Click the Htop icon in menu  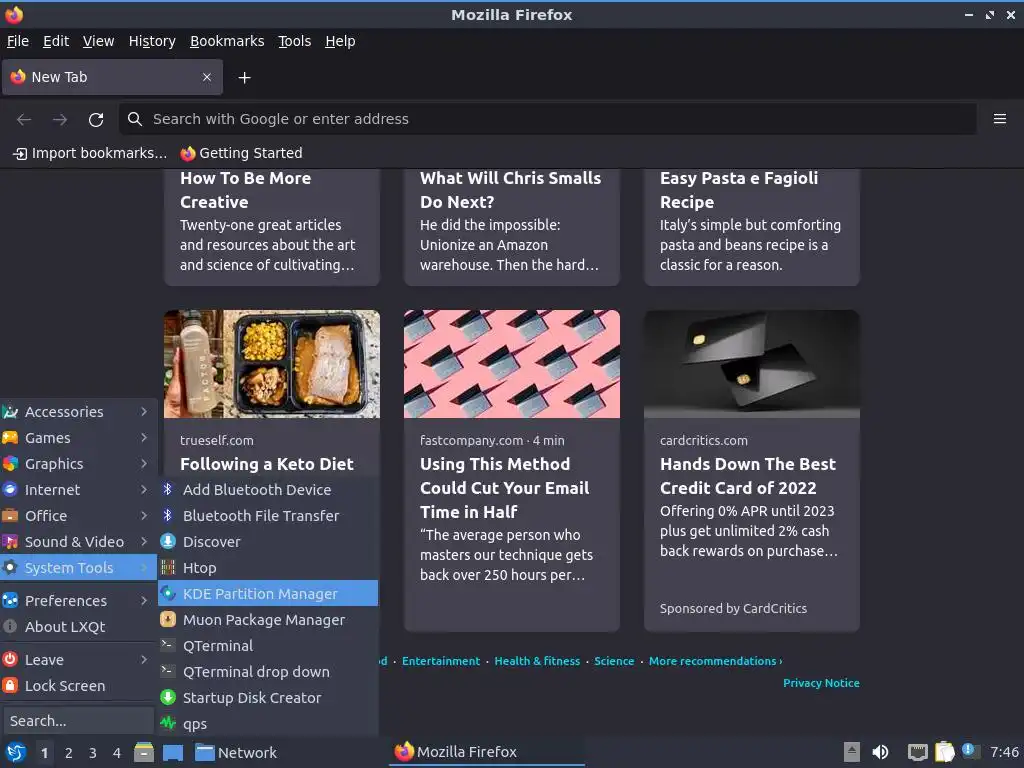(x=168, y=568)
